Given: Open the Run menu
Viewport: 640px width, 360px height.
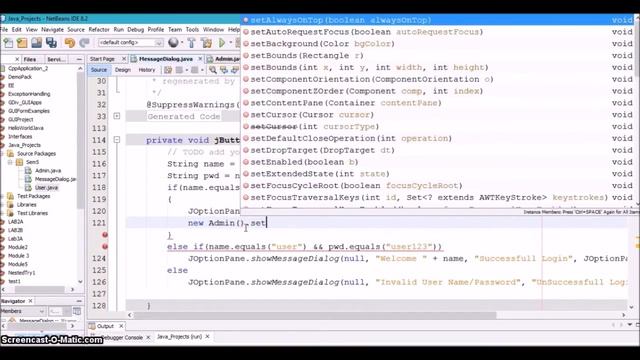Looking at the screenshot, I should (x=118, y=30).
